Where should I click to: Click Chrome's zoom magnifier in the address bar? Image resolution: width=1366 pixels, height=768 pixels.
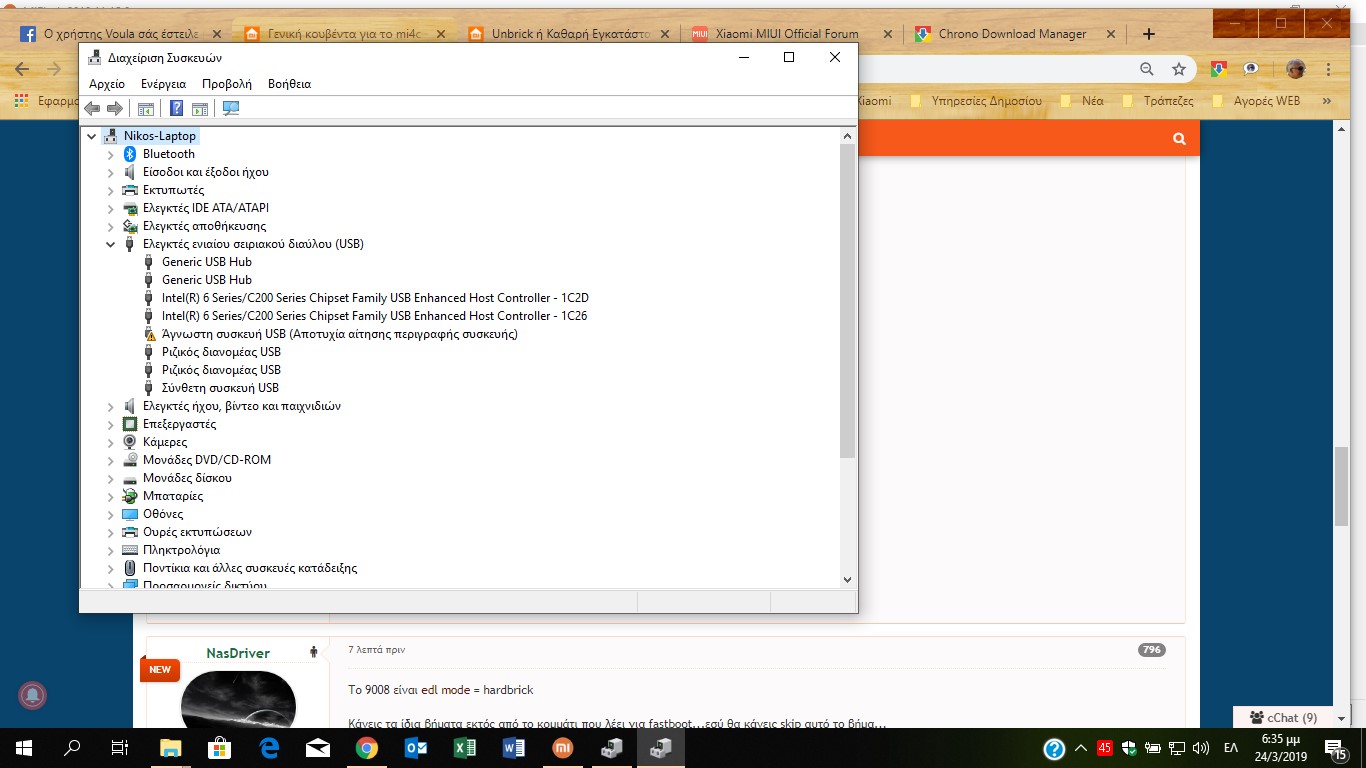1147,69
